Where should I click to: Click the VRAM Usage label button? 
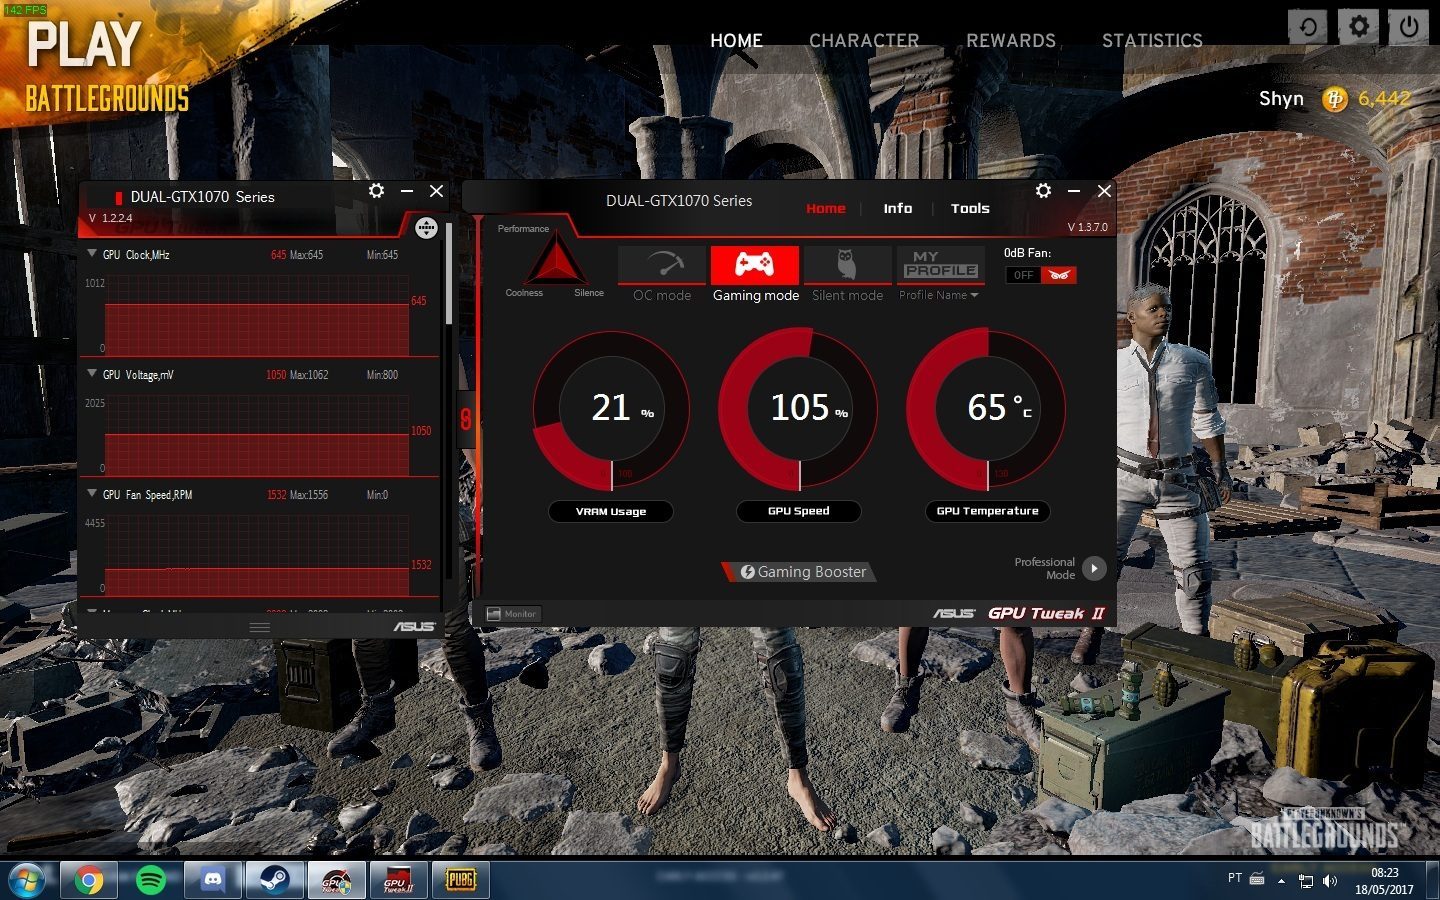611,511
